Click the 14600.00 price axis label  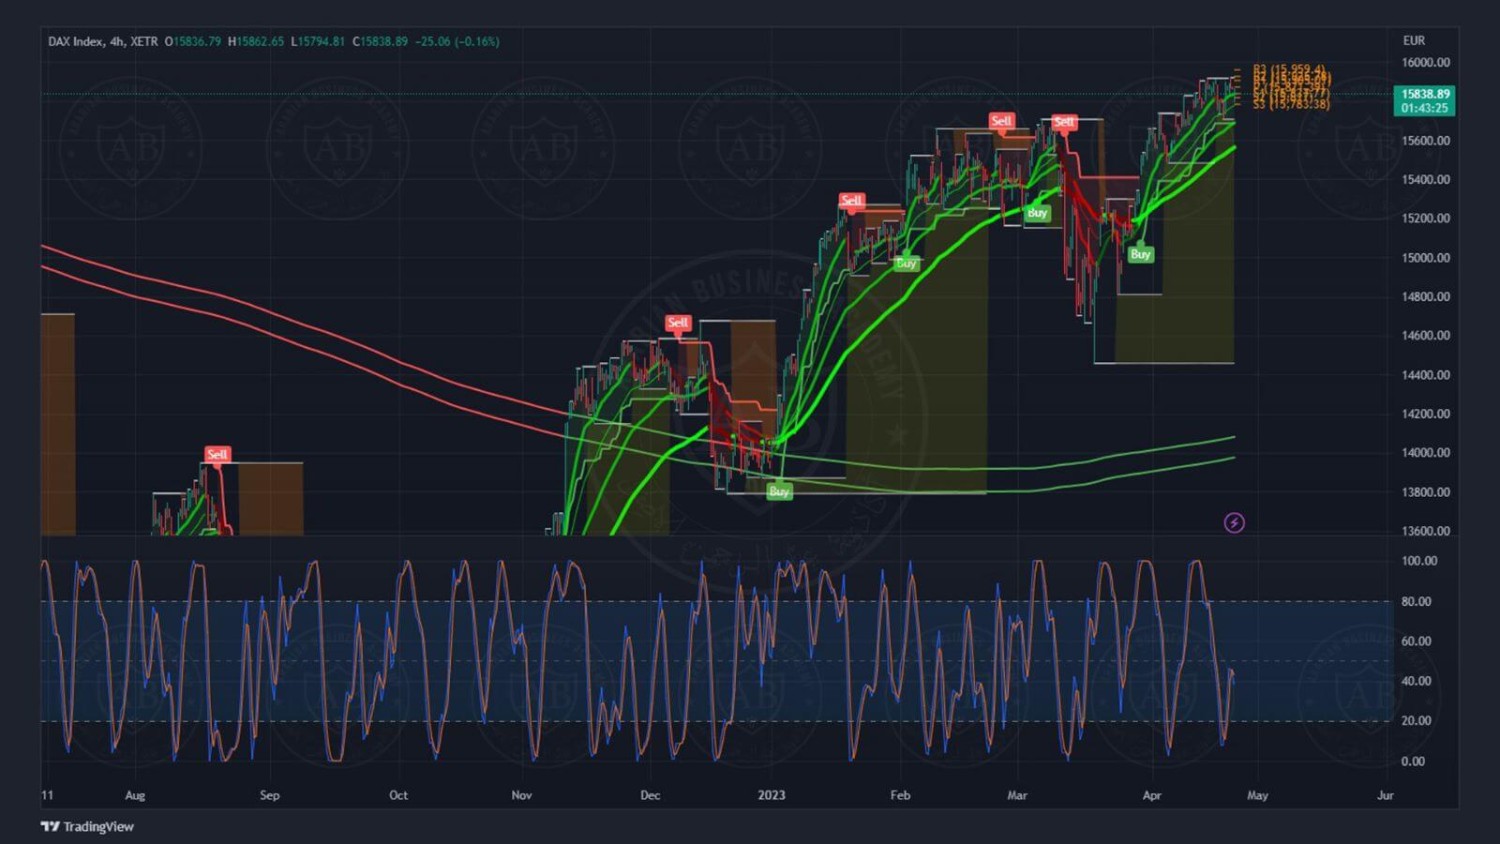pyautogui.click(x=1426, y=336)
